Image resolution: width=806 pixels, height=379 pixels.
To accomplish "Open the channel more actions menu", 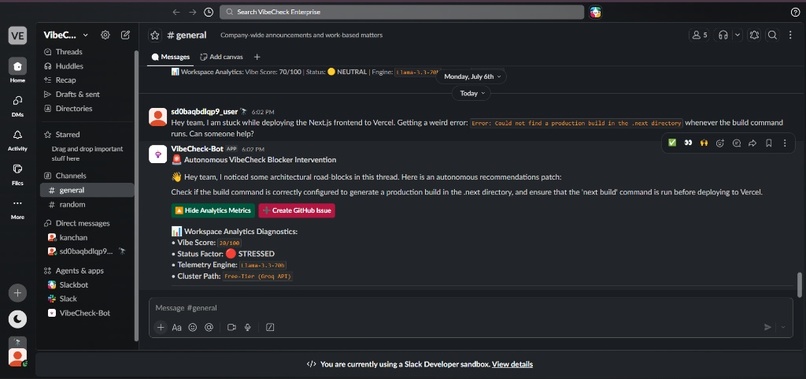I will [790, 35].
